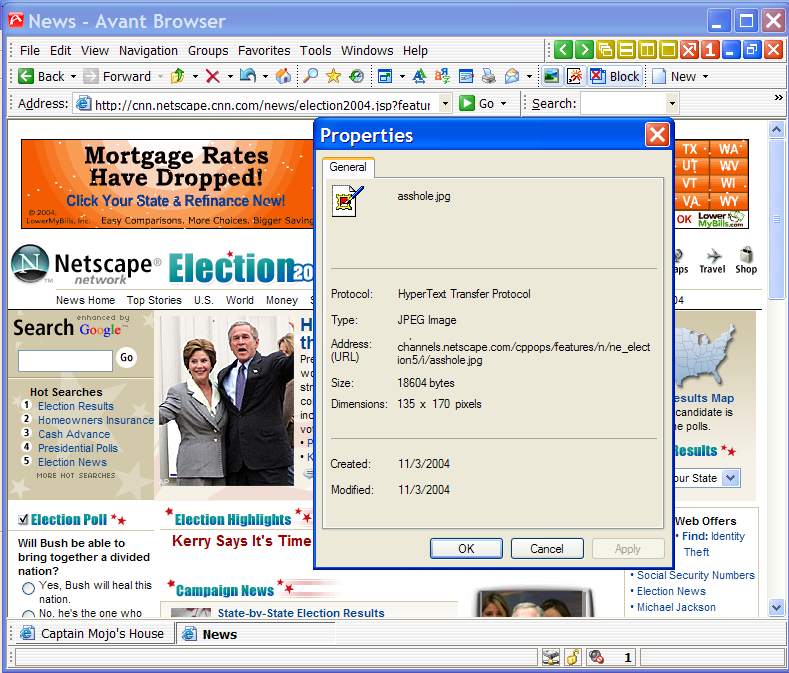Click the Bush photo thumbnail

tap(226, 401)
